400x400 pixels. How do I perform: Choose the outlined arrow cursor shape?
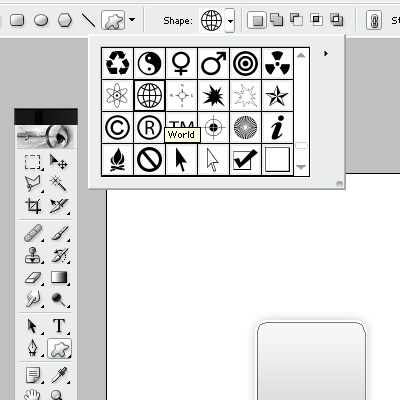click(213, 159)
